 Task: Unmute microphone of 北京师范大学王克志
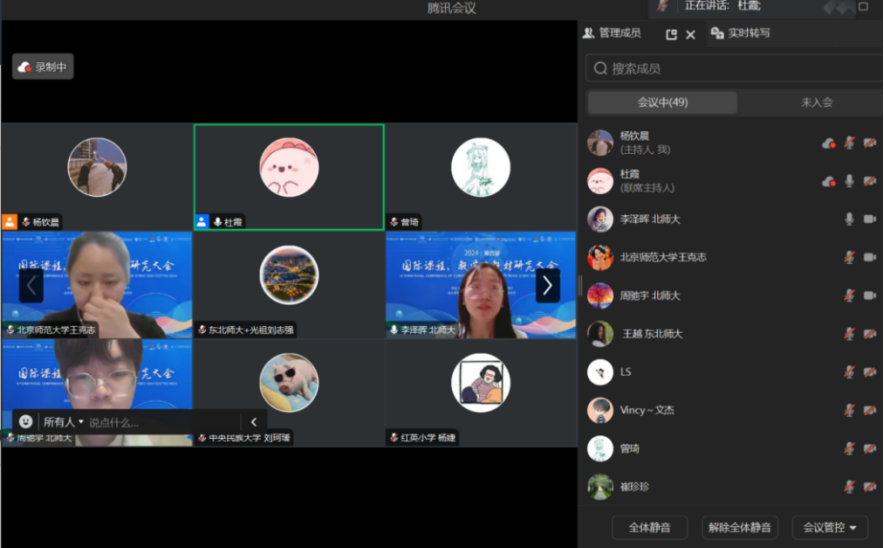point(849,257)
